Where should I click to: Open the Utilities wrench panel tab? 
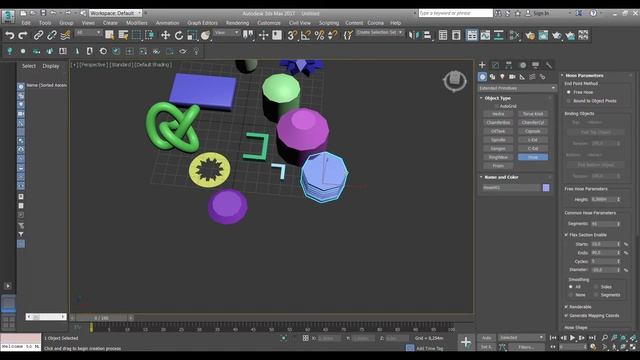tap(549, 65)
